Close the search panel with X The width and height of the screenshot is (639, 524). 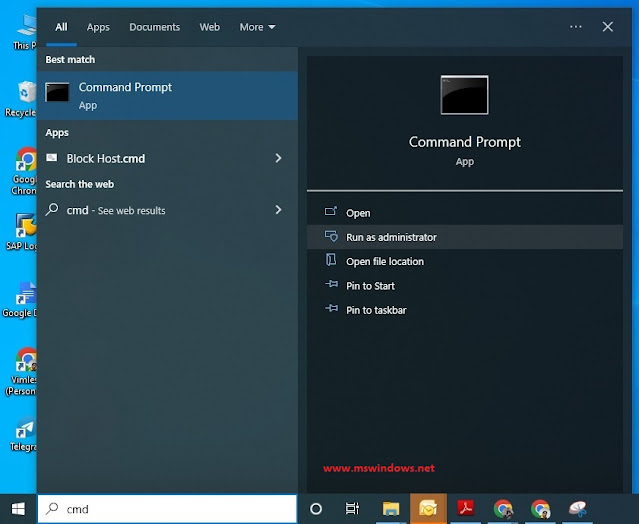[608, 27]
